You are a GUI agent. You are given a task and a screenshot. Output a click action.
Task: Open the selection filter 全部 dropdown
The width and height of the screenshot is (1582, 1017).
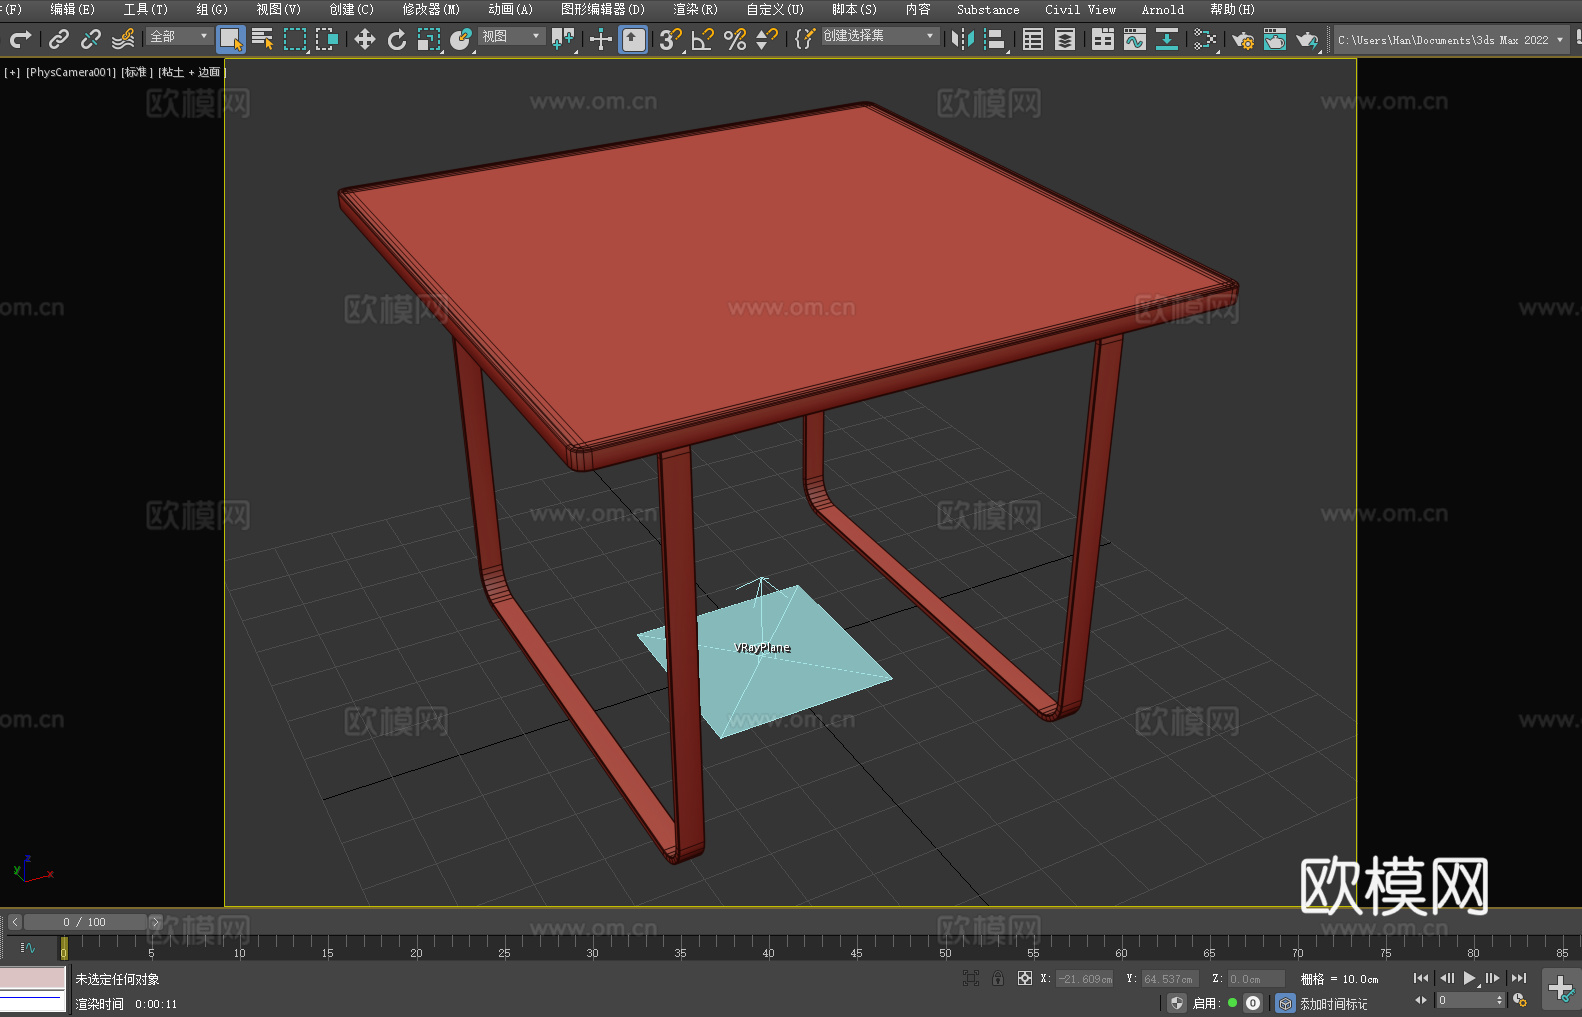point(179,36)
